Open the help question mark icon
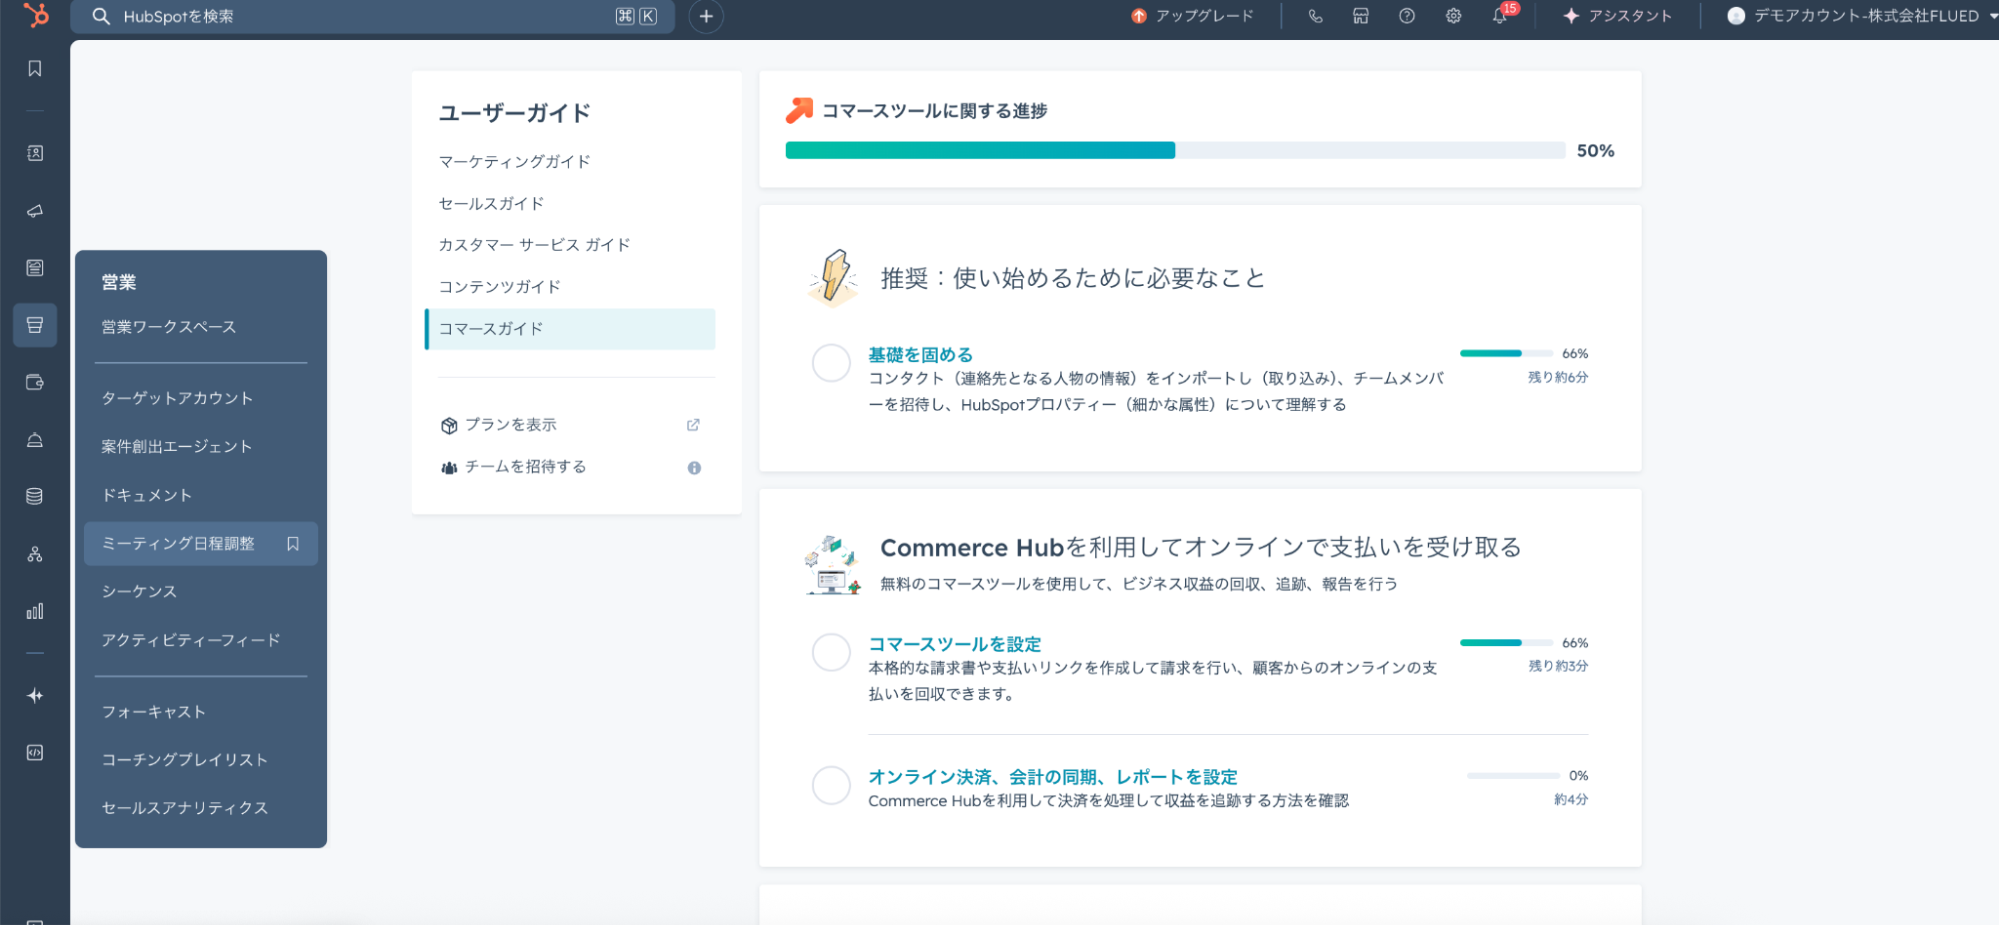The height and width of the screenshot is (926, 1999). click(x=1407, y=16)
